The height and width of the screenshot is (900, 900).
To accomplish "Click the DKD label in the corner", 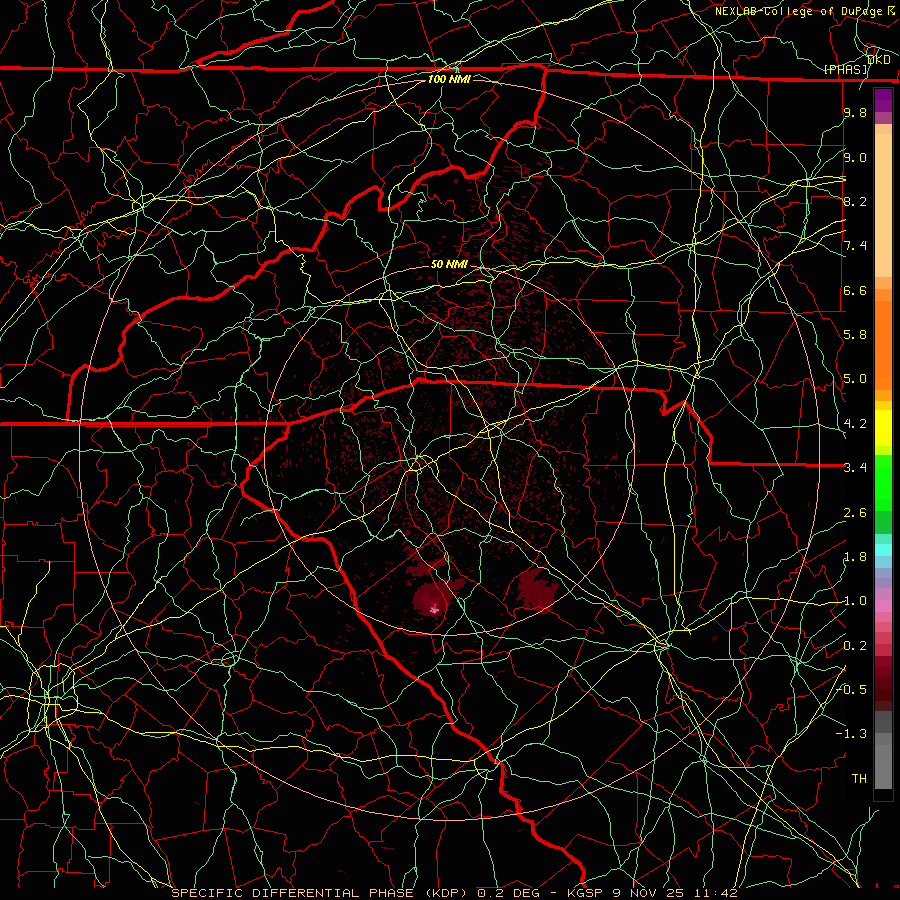I will pos(879,59).
